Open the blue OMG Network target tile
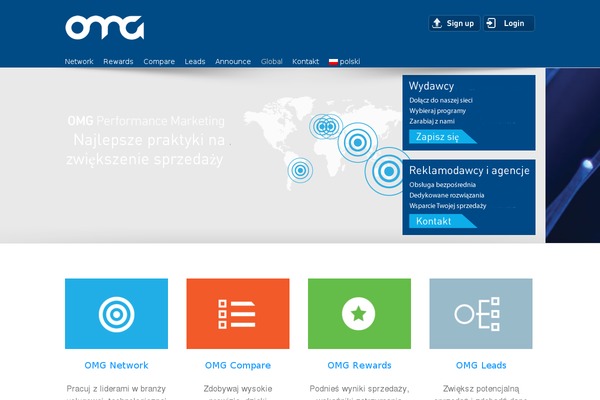The width and height of the screenshot is (600, 400). point(116,313)
